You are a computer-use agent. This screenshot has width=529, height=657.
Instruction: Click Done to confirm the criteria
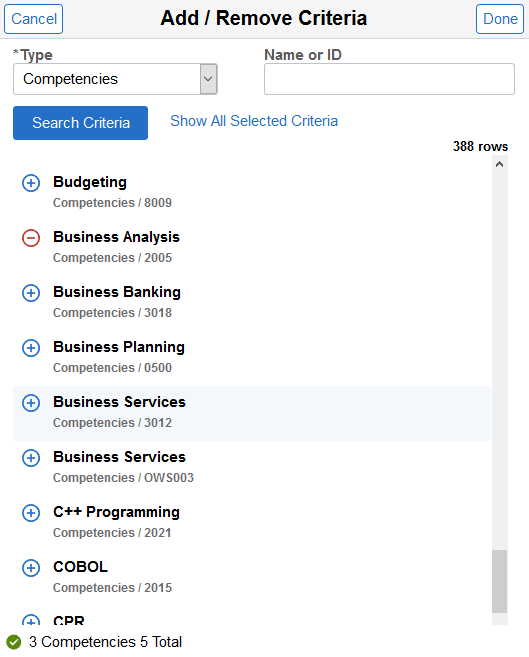pos(500,19)
